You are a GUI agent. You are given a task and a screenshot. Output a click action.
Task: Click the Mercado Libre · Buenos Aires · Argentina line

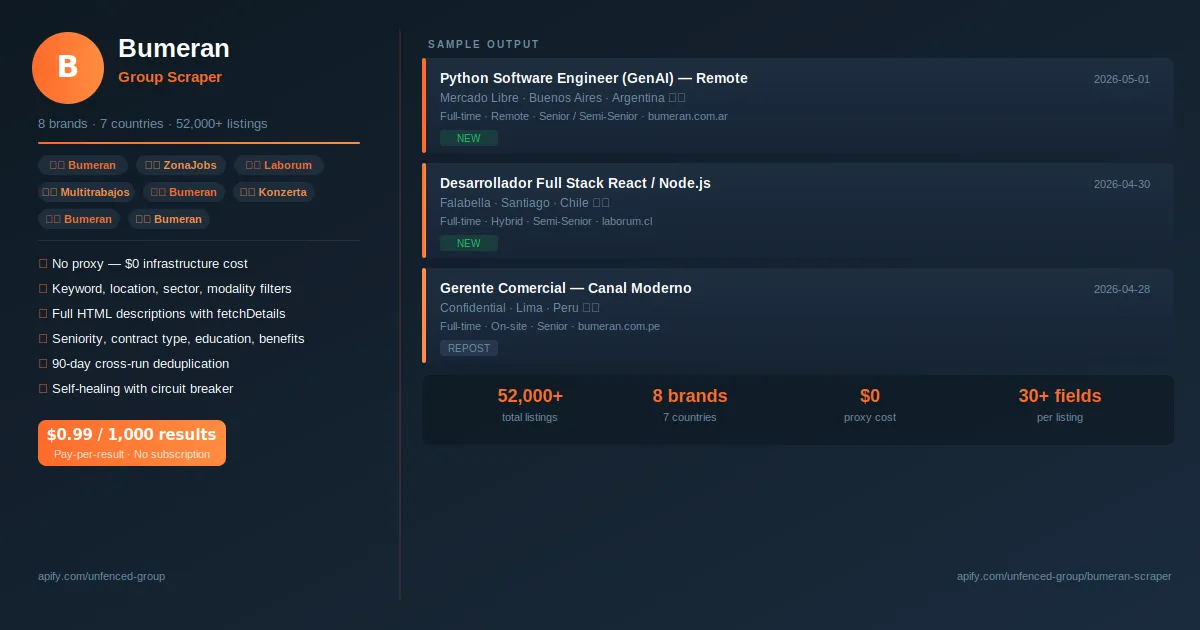[x=563, y=98]
